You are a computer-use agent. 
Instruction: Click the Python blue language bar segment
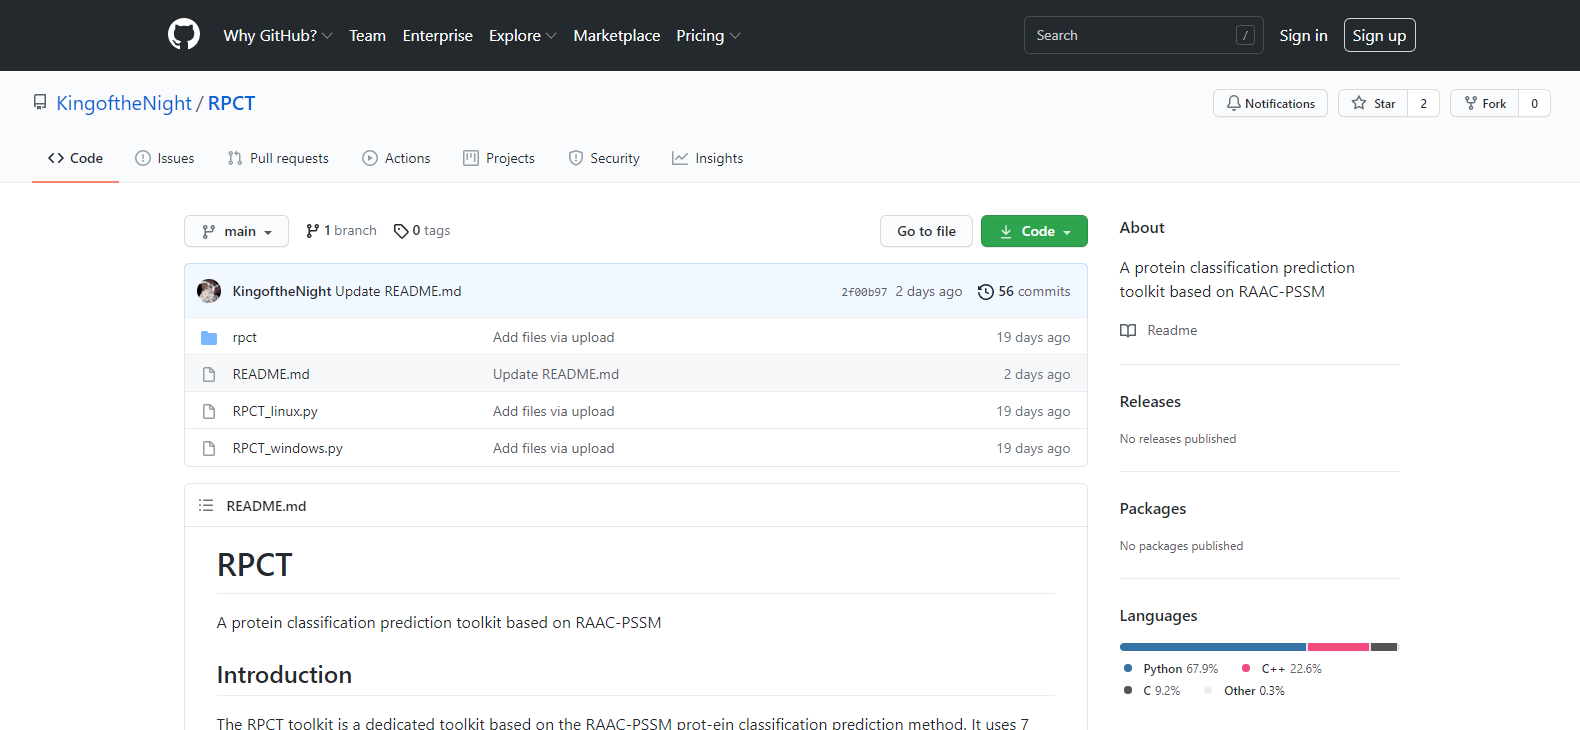point(1213,647)
